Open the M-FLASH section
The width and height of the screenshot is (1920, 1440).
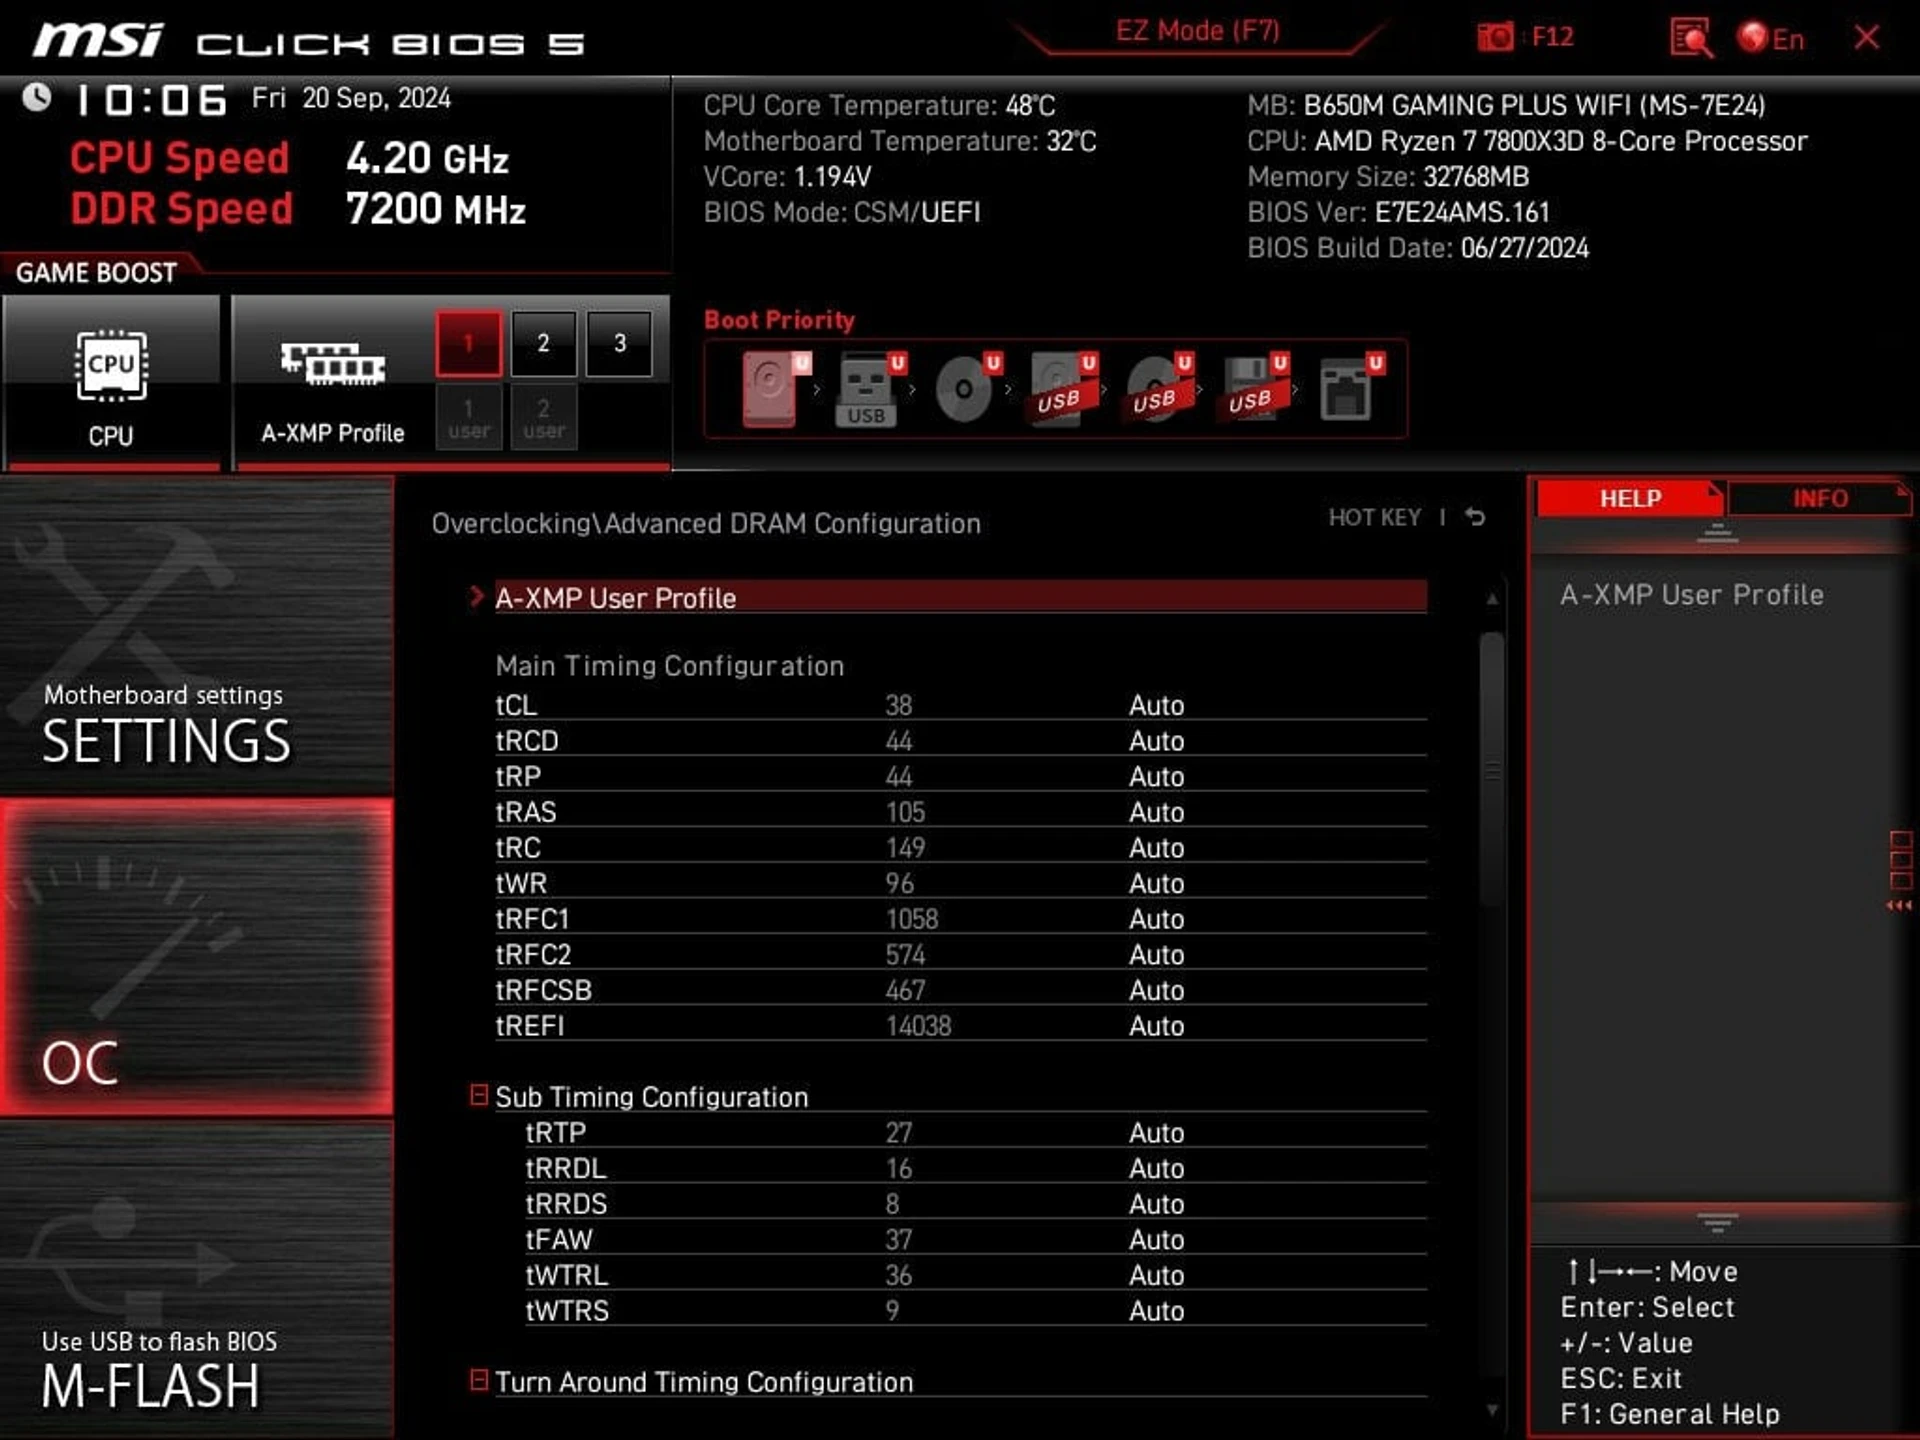(x=197, y=1279)
